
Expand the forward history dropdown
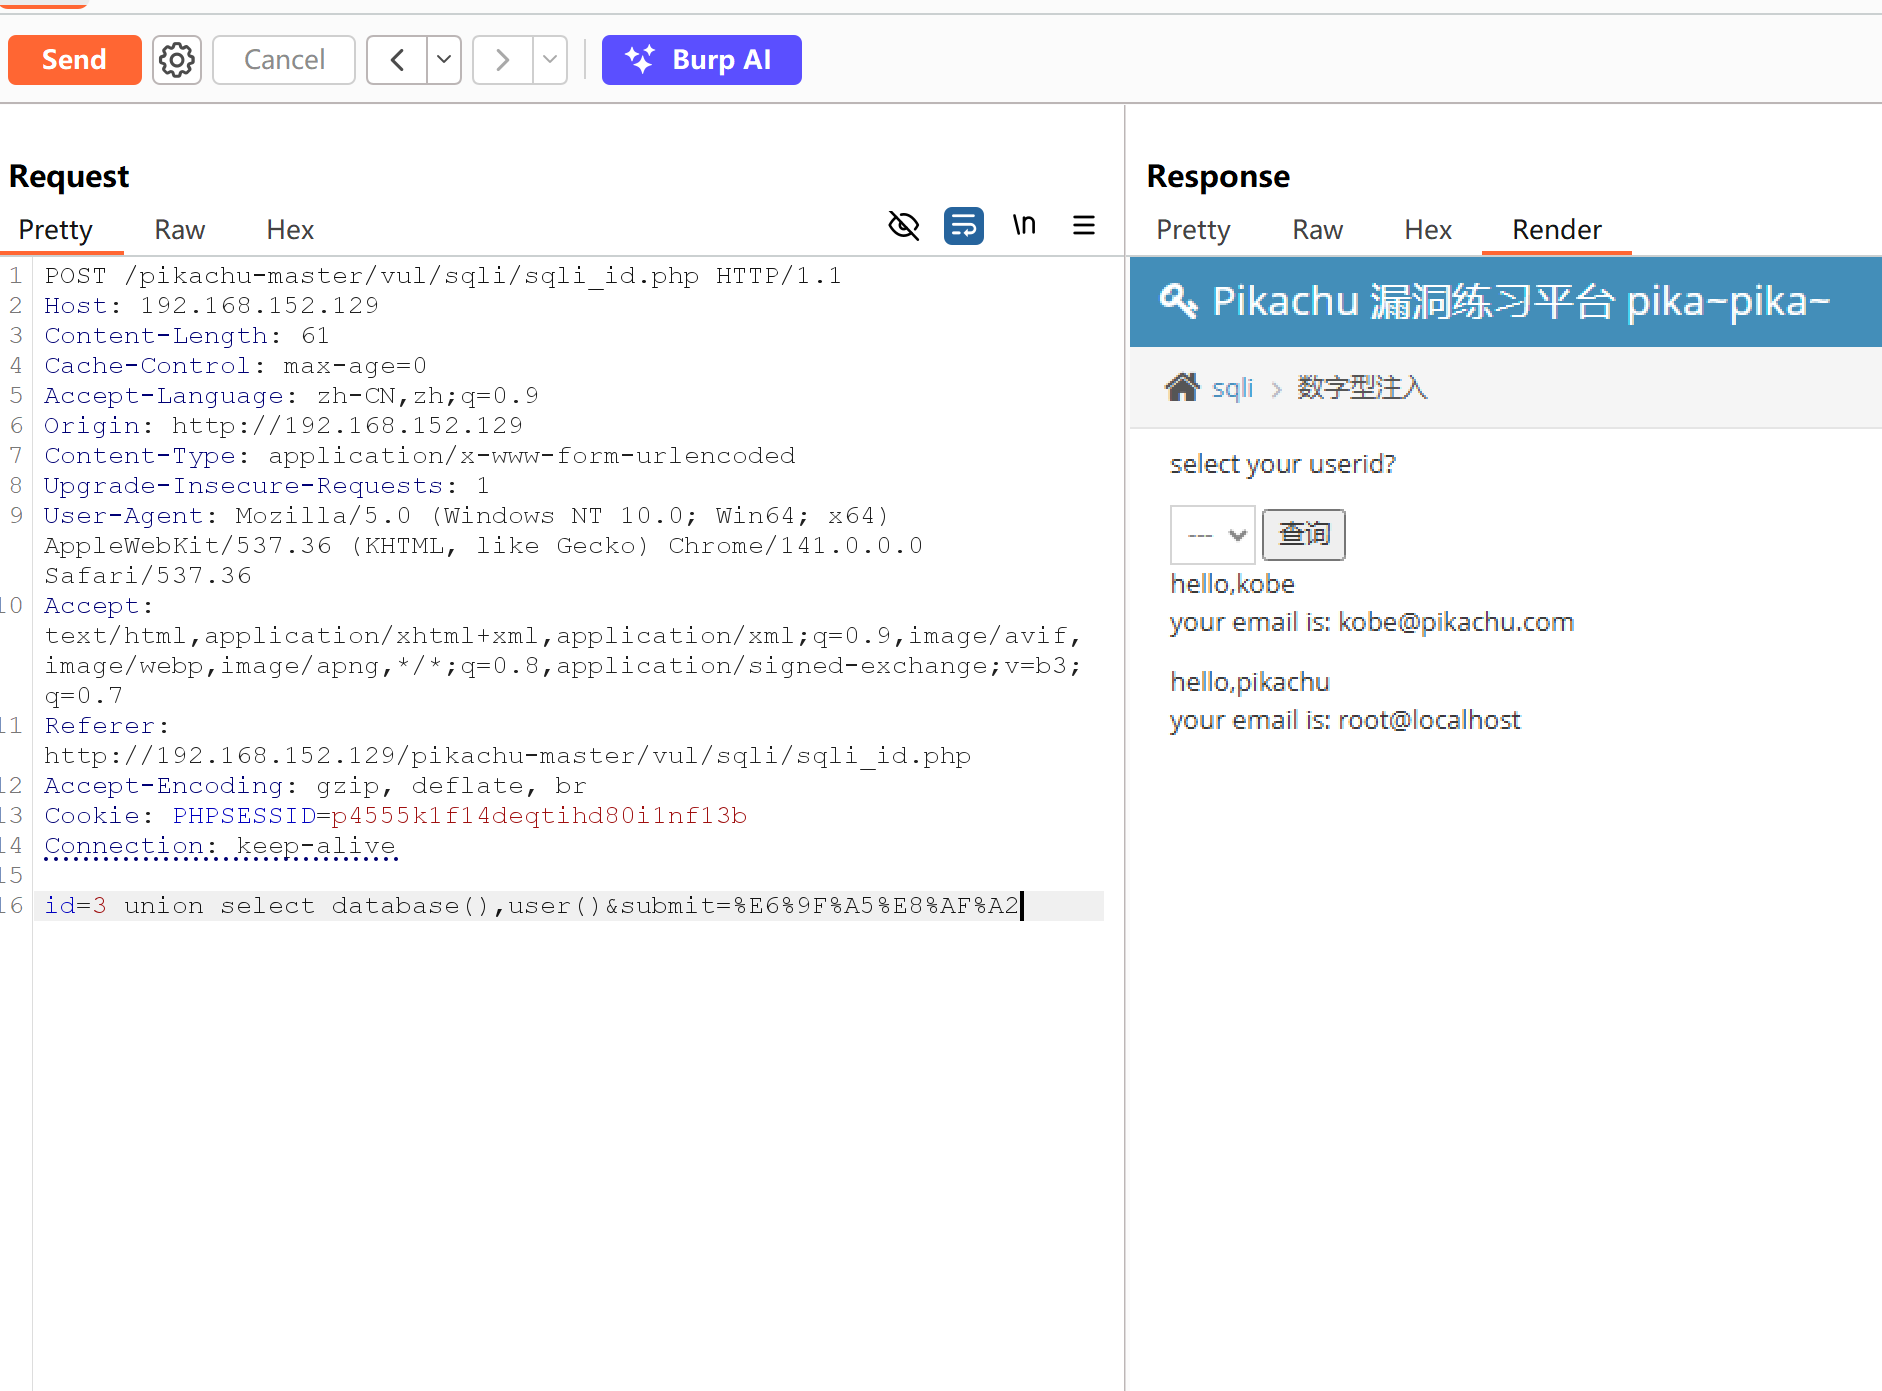(x=550, y=60)
